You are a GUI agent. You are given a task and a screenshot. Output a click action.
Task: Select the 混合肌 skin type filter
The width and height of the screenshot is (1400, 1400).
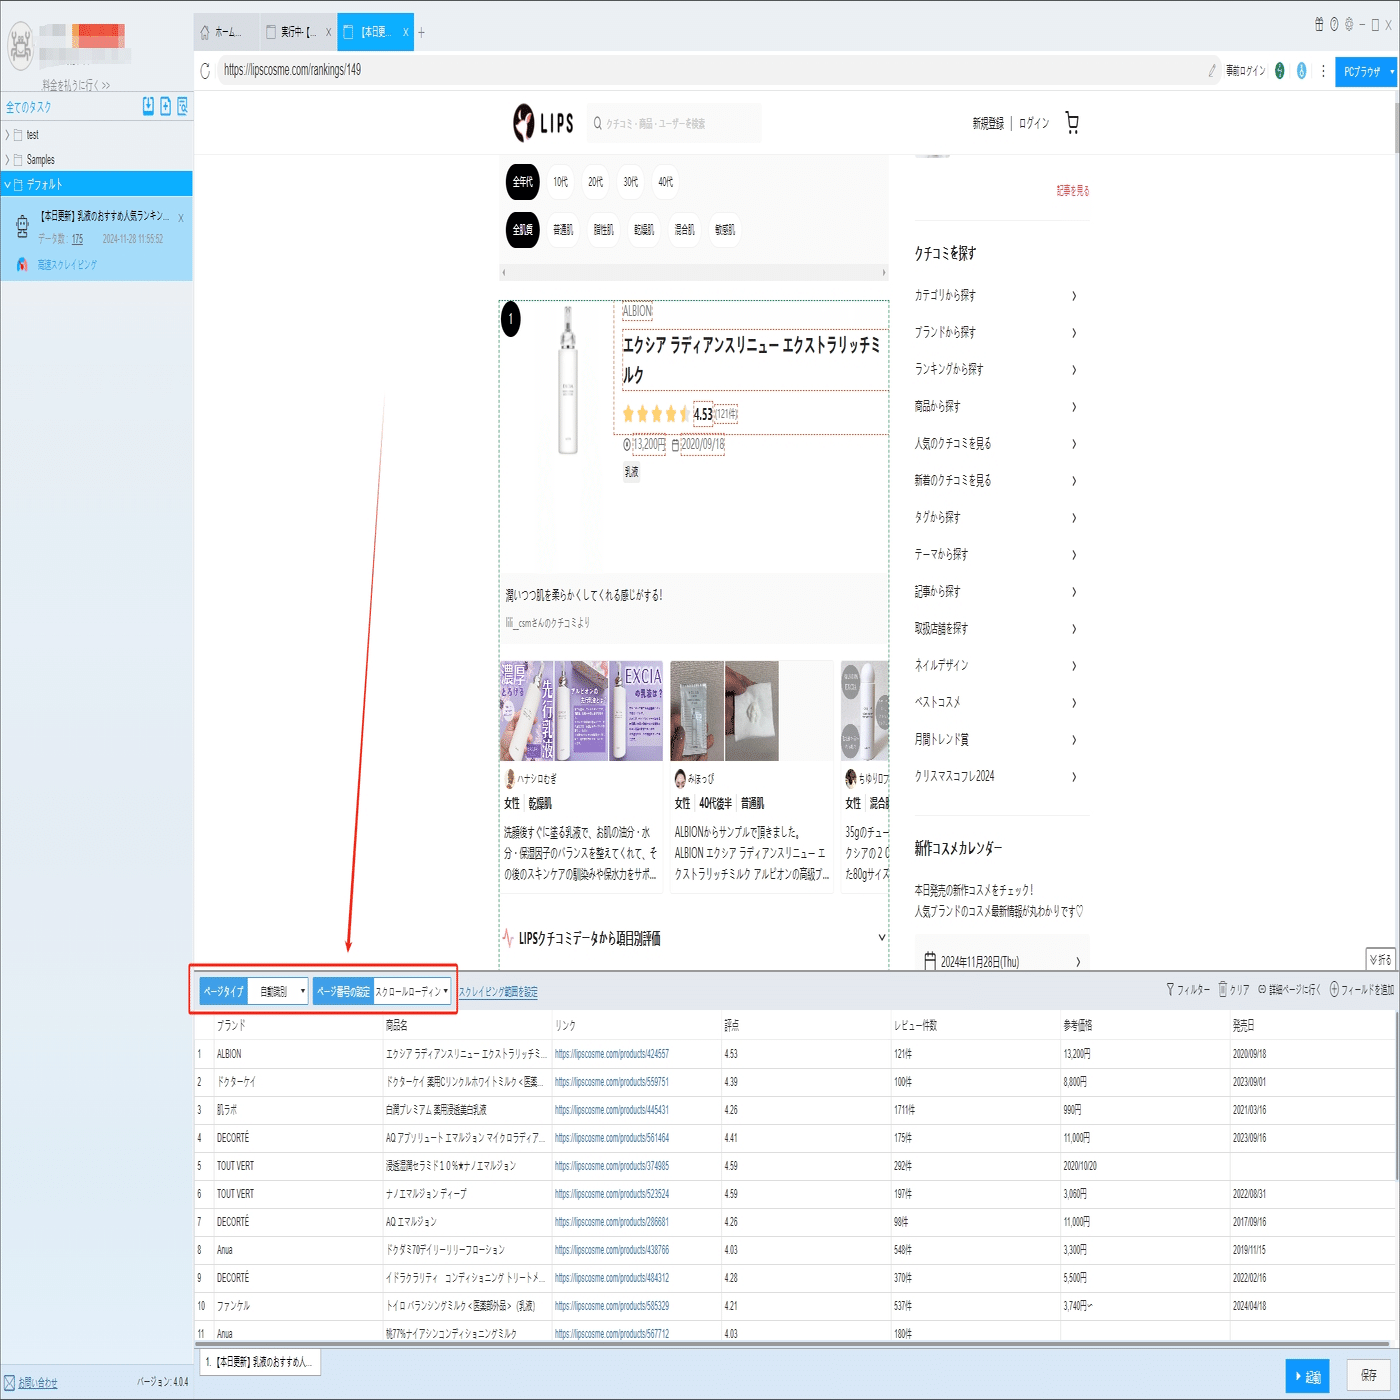(685, 230)
